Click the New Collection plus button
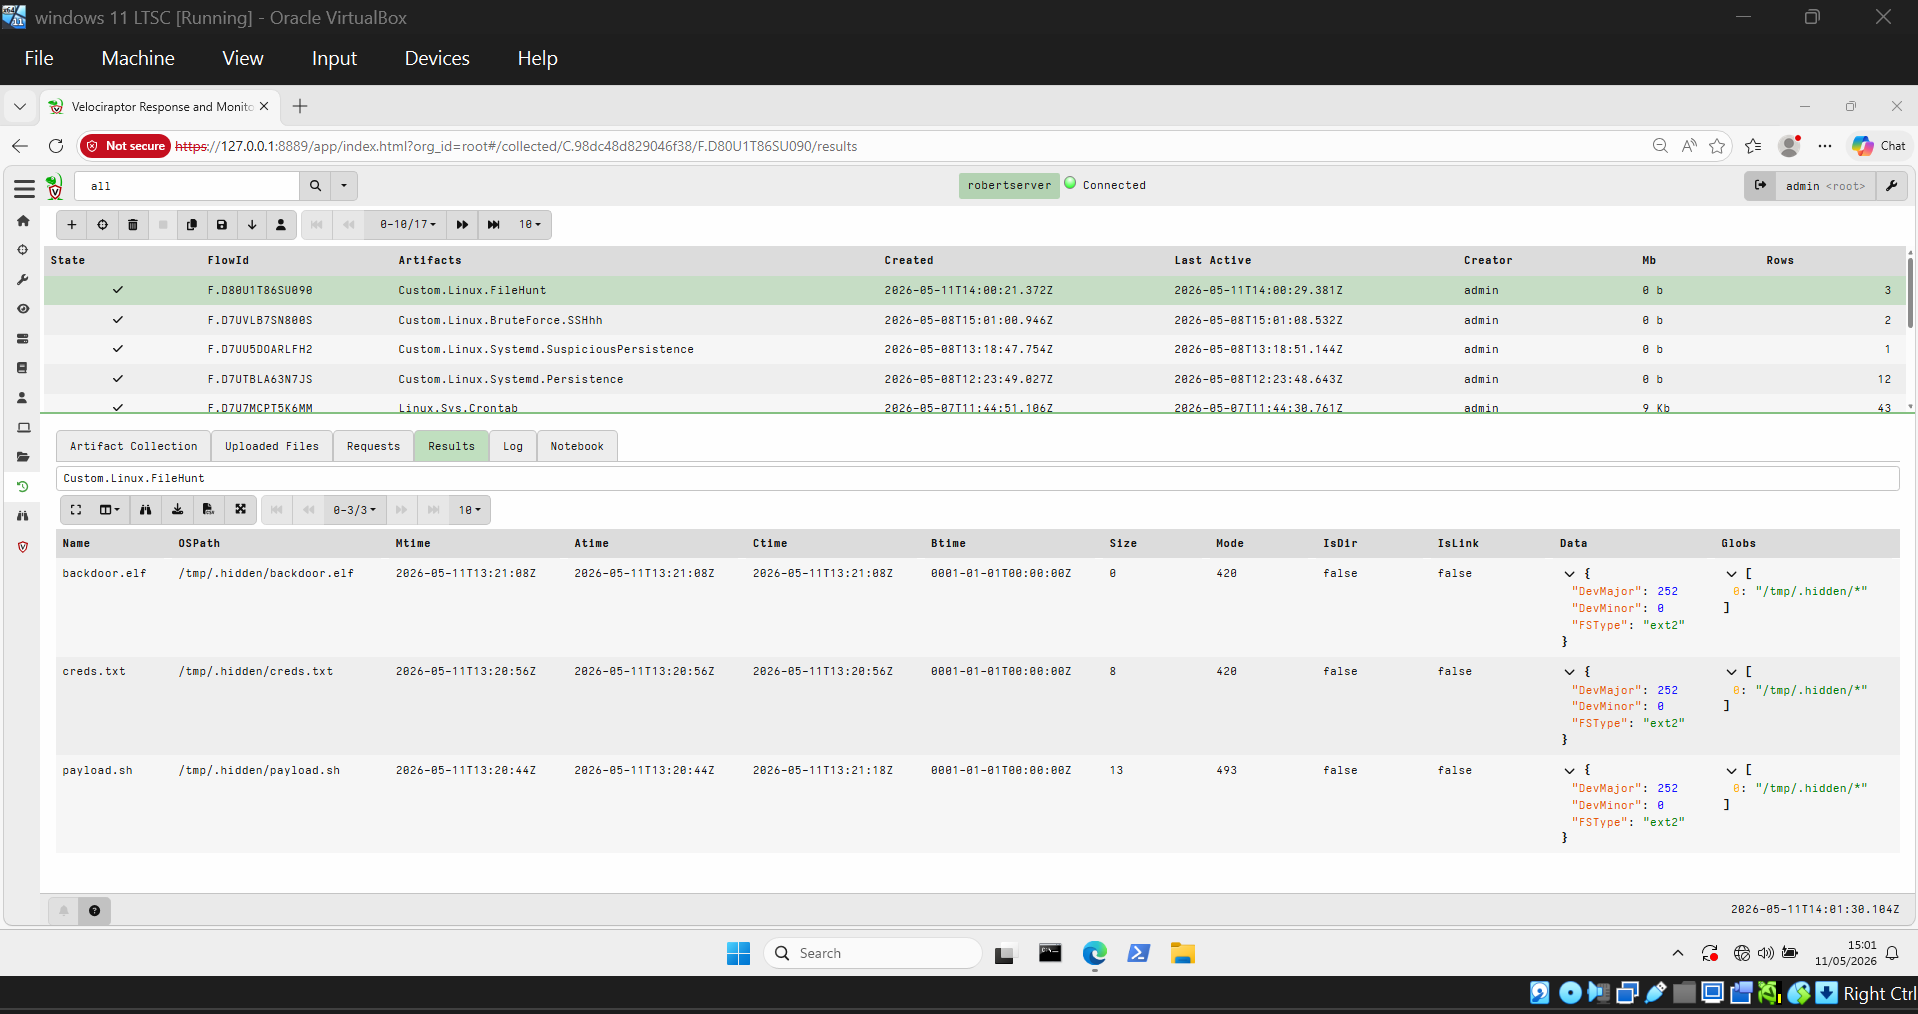 72,225
